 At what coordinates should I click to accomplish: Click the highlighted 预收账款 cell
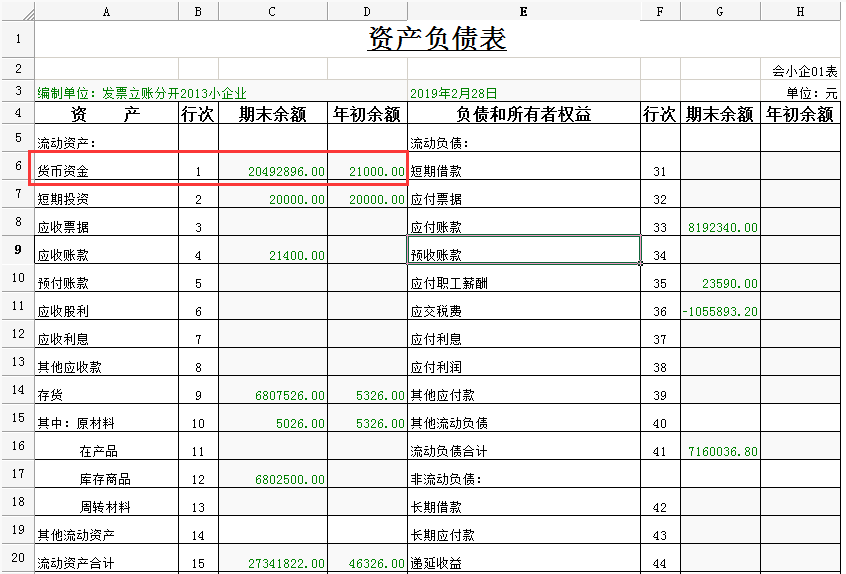(x=524, y=250)
